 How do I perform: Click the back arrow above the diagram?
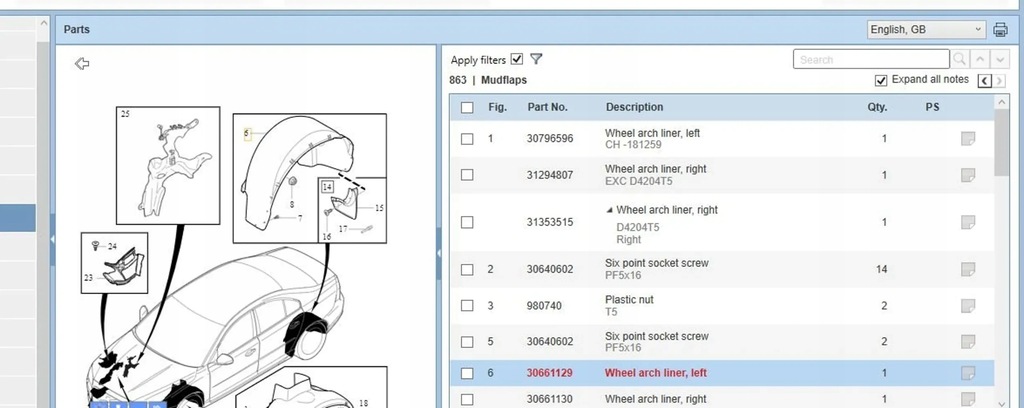click(82, 63)
